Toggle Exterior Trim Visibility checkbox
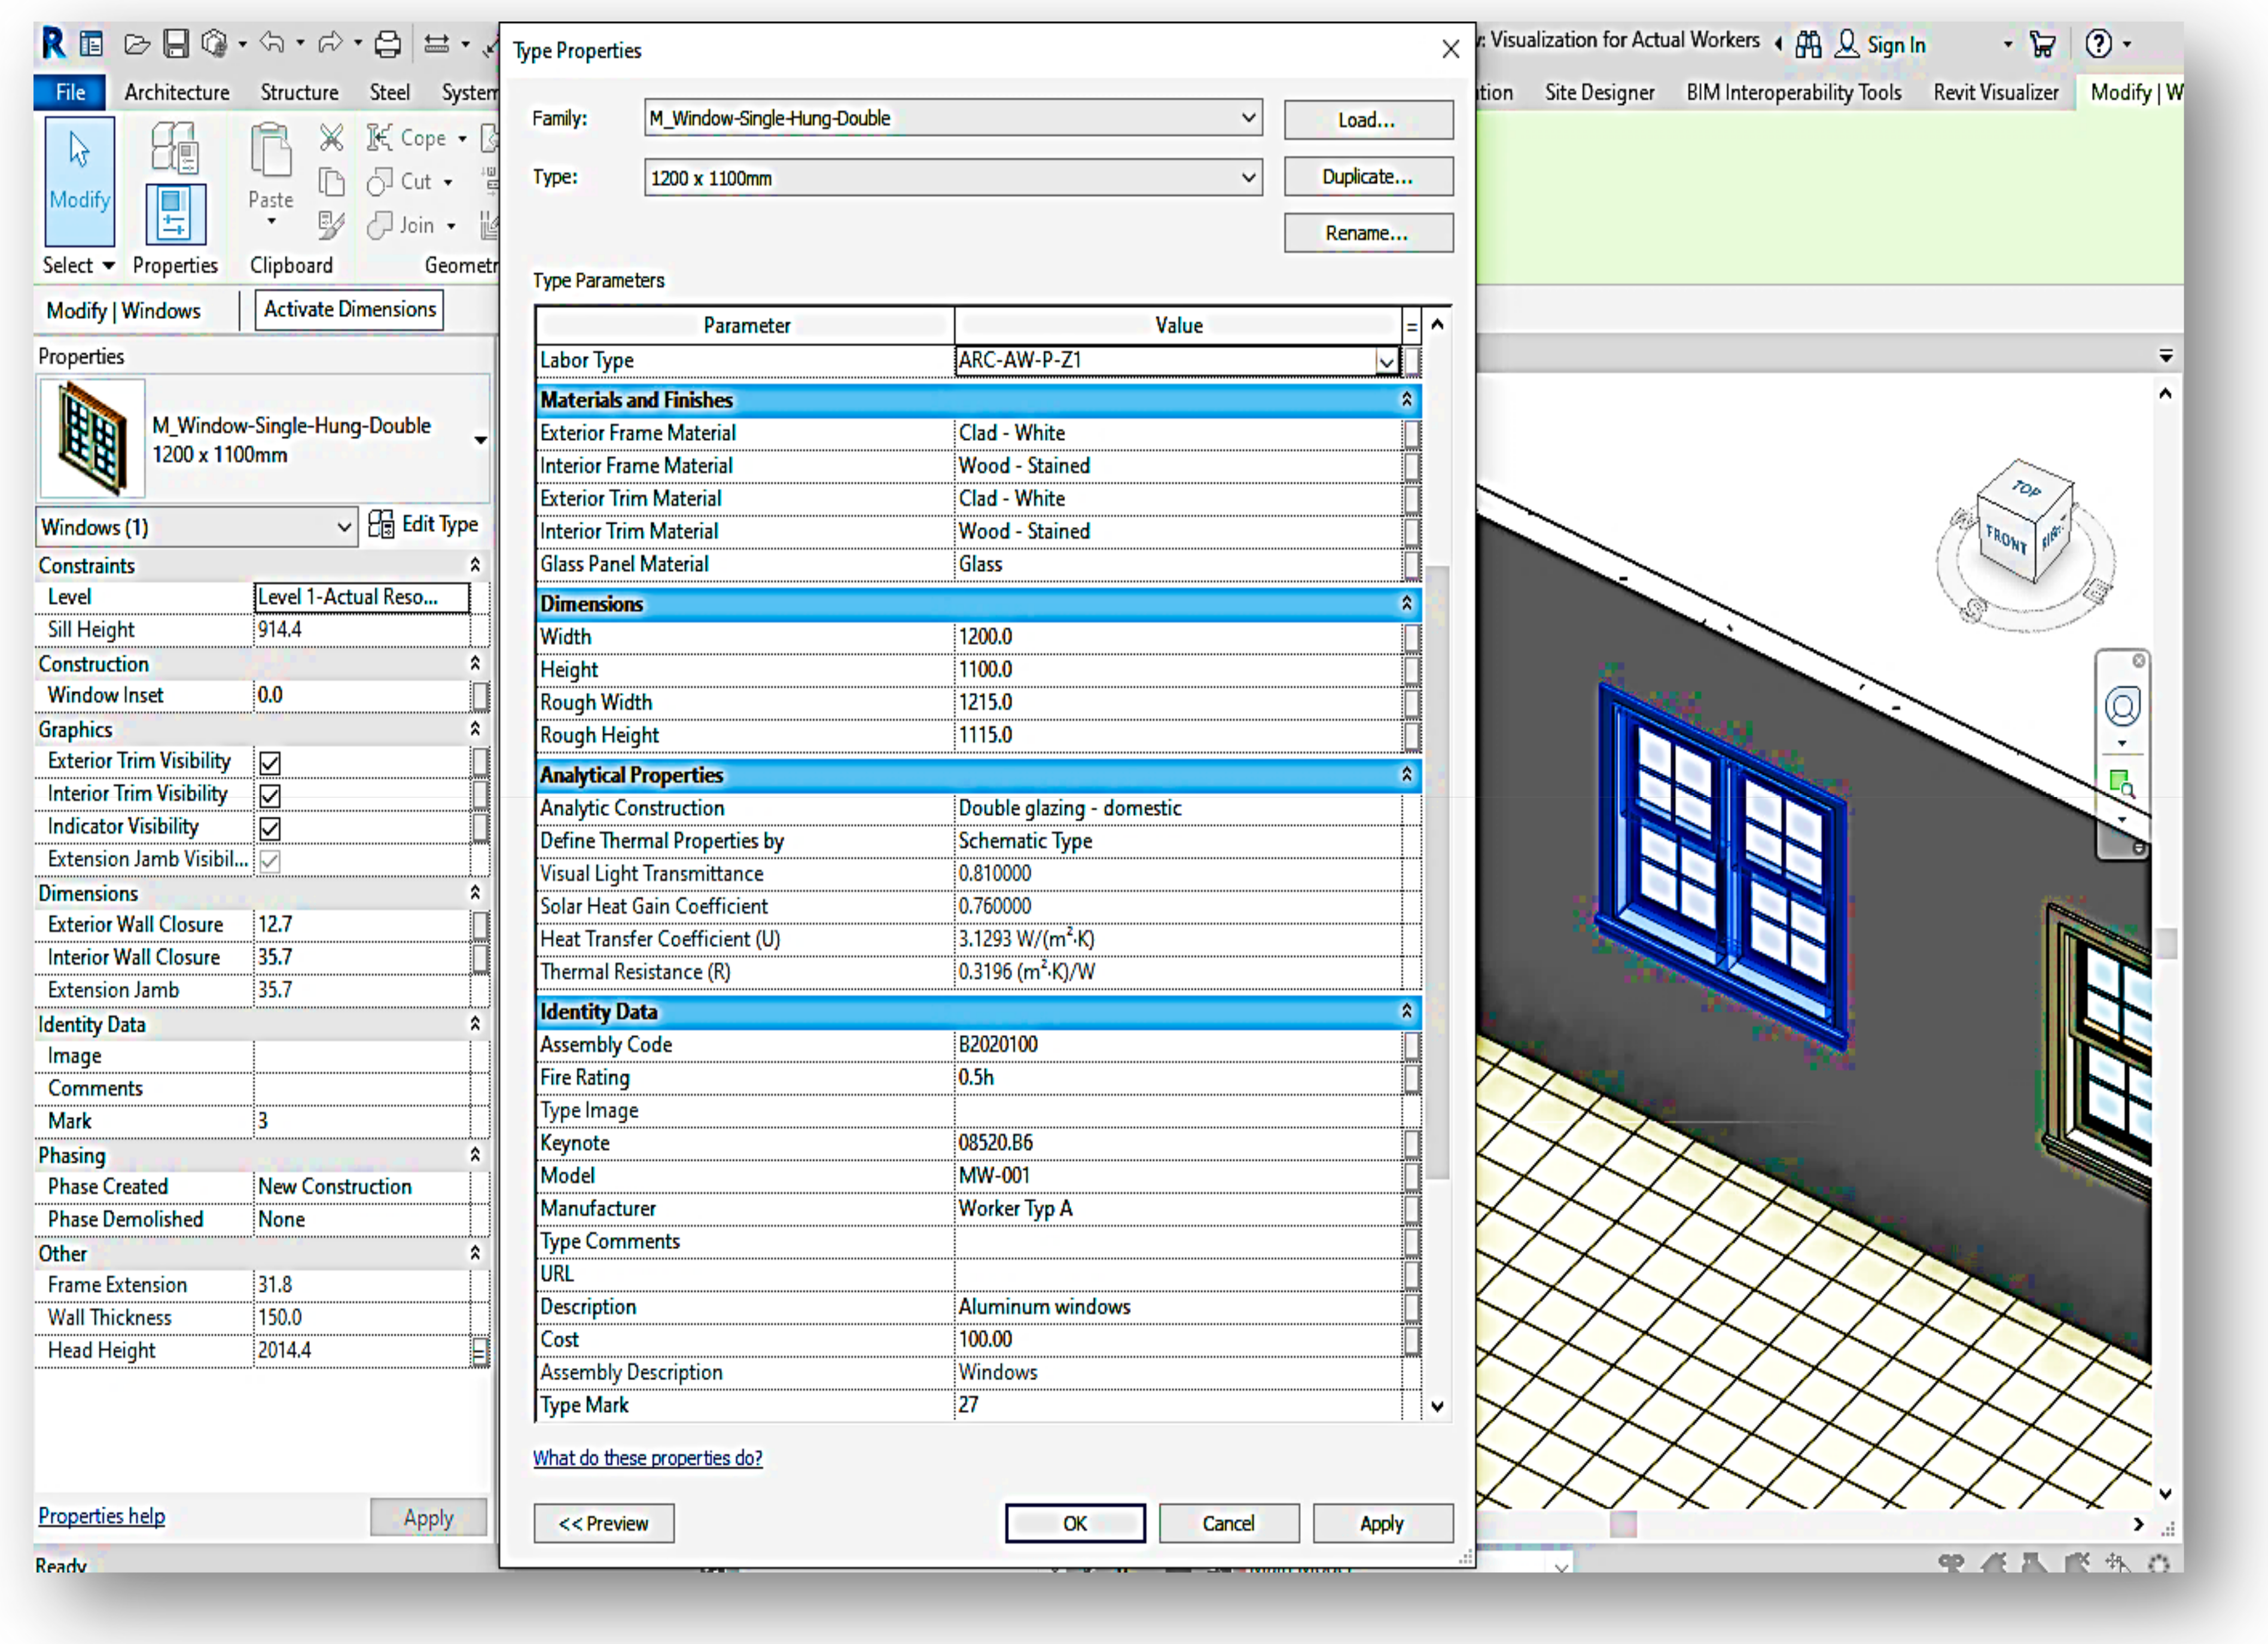Image resolution: width=2268 pixels, height=1644 pixels. coord(270,763)
